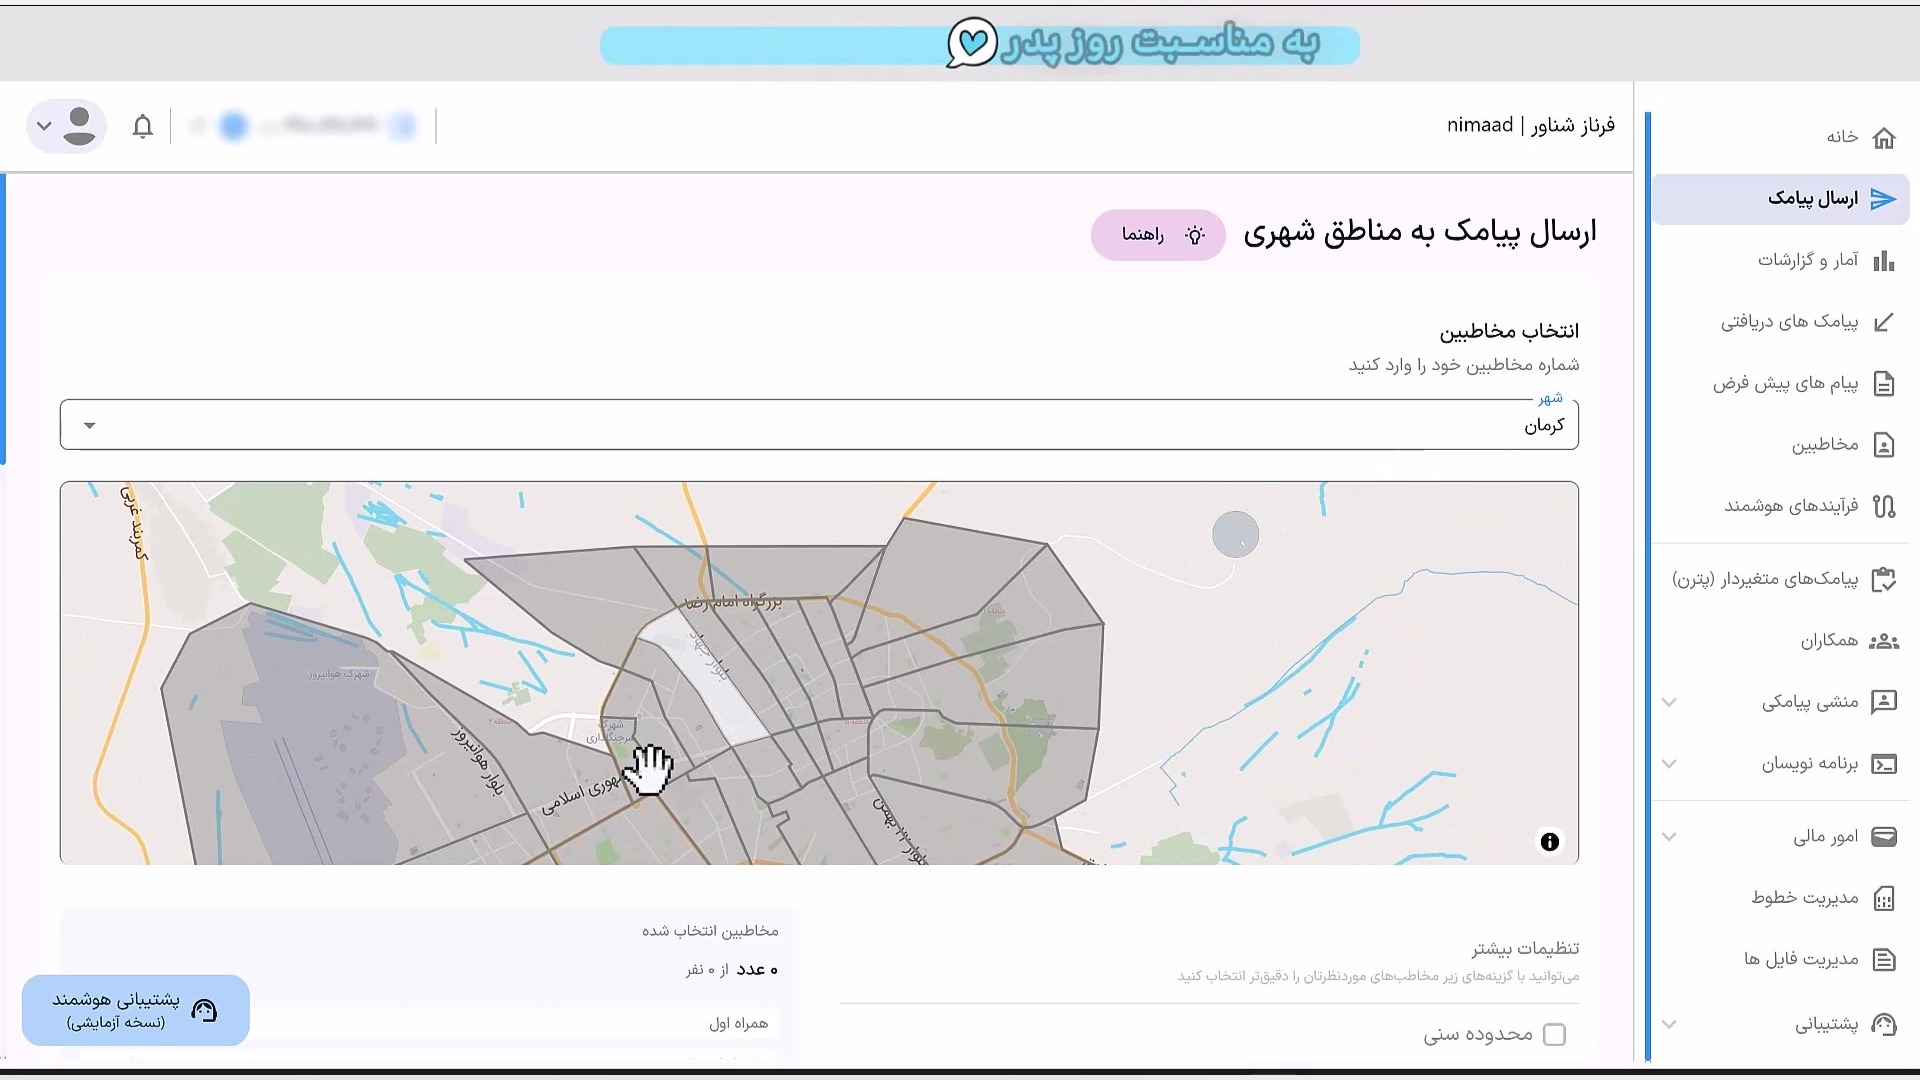This screenshot has width=1920, height=1080.
Task: Enable the محدوده سنی age range checkbox
Action: [x=1554, y=1035]
